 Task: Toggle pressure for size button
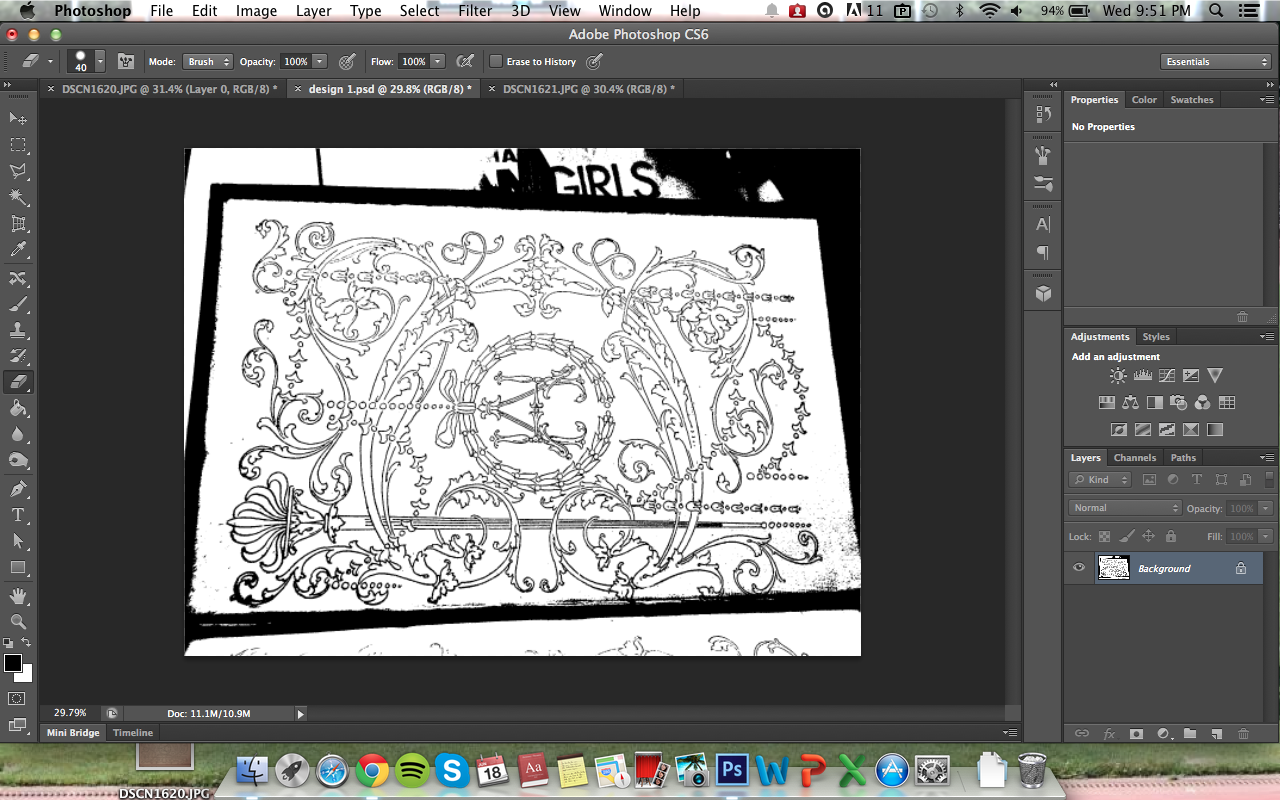click(594, 61)
